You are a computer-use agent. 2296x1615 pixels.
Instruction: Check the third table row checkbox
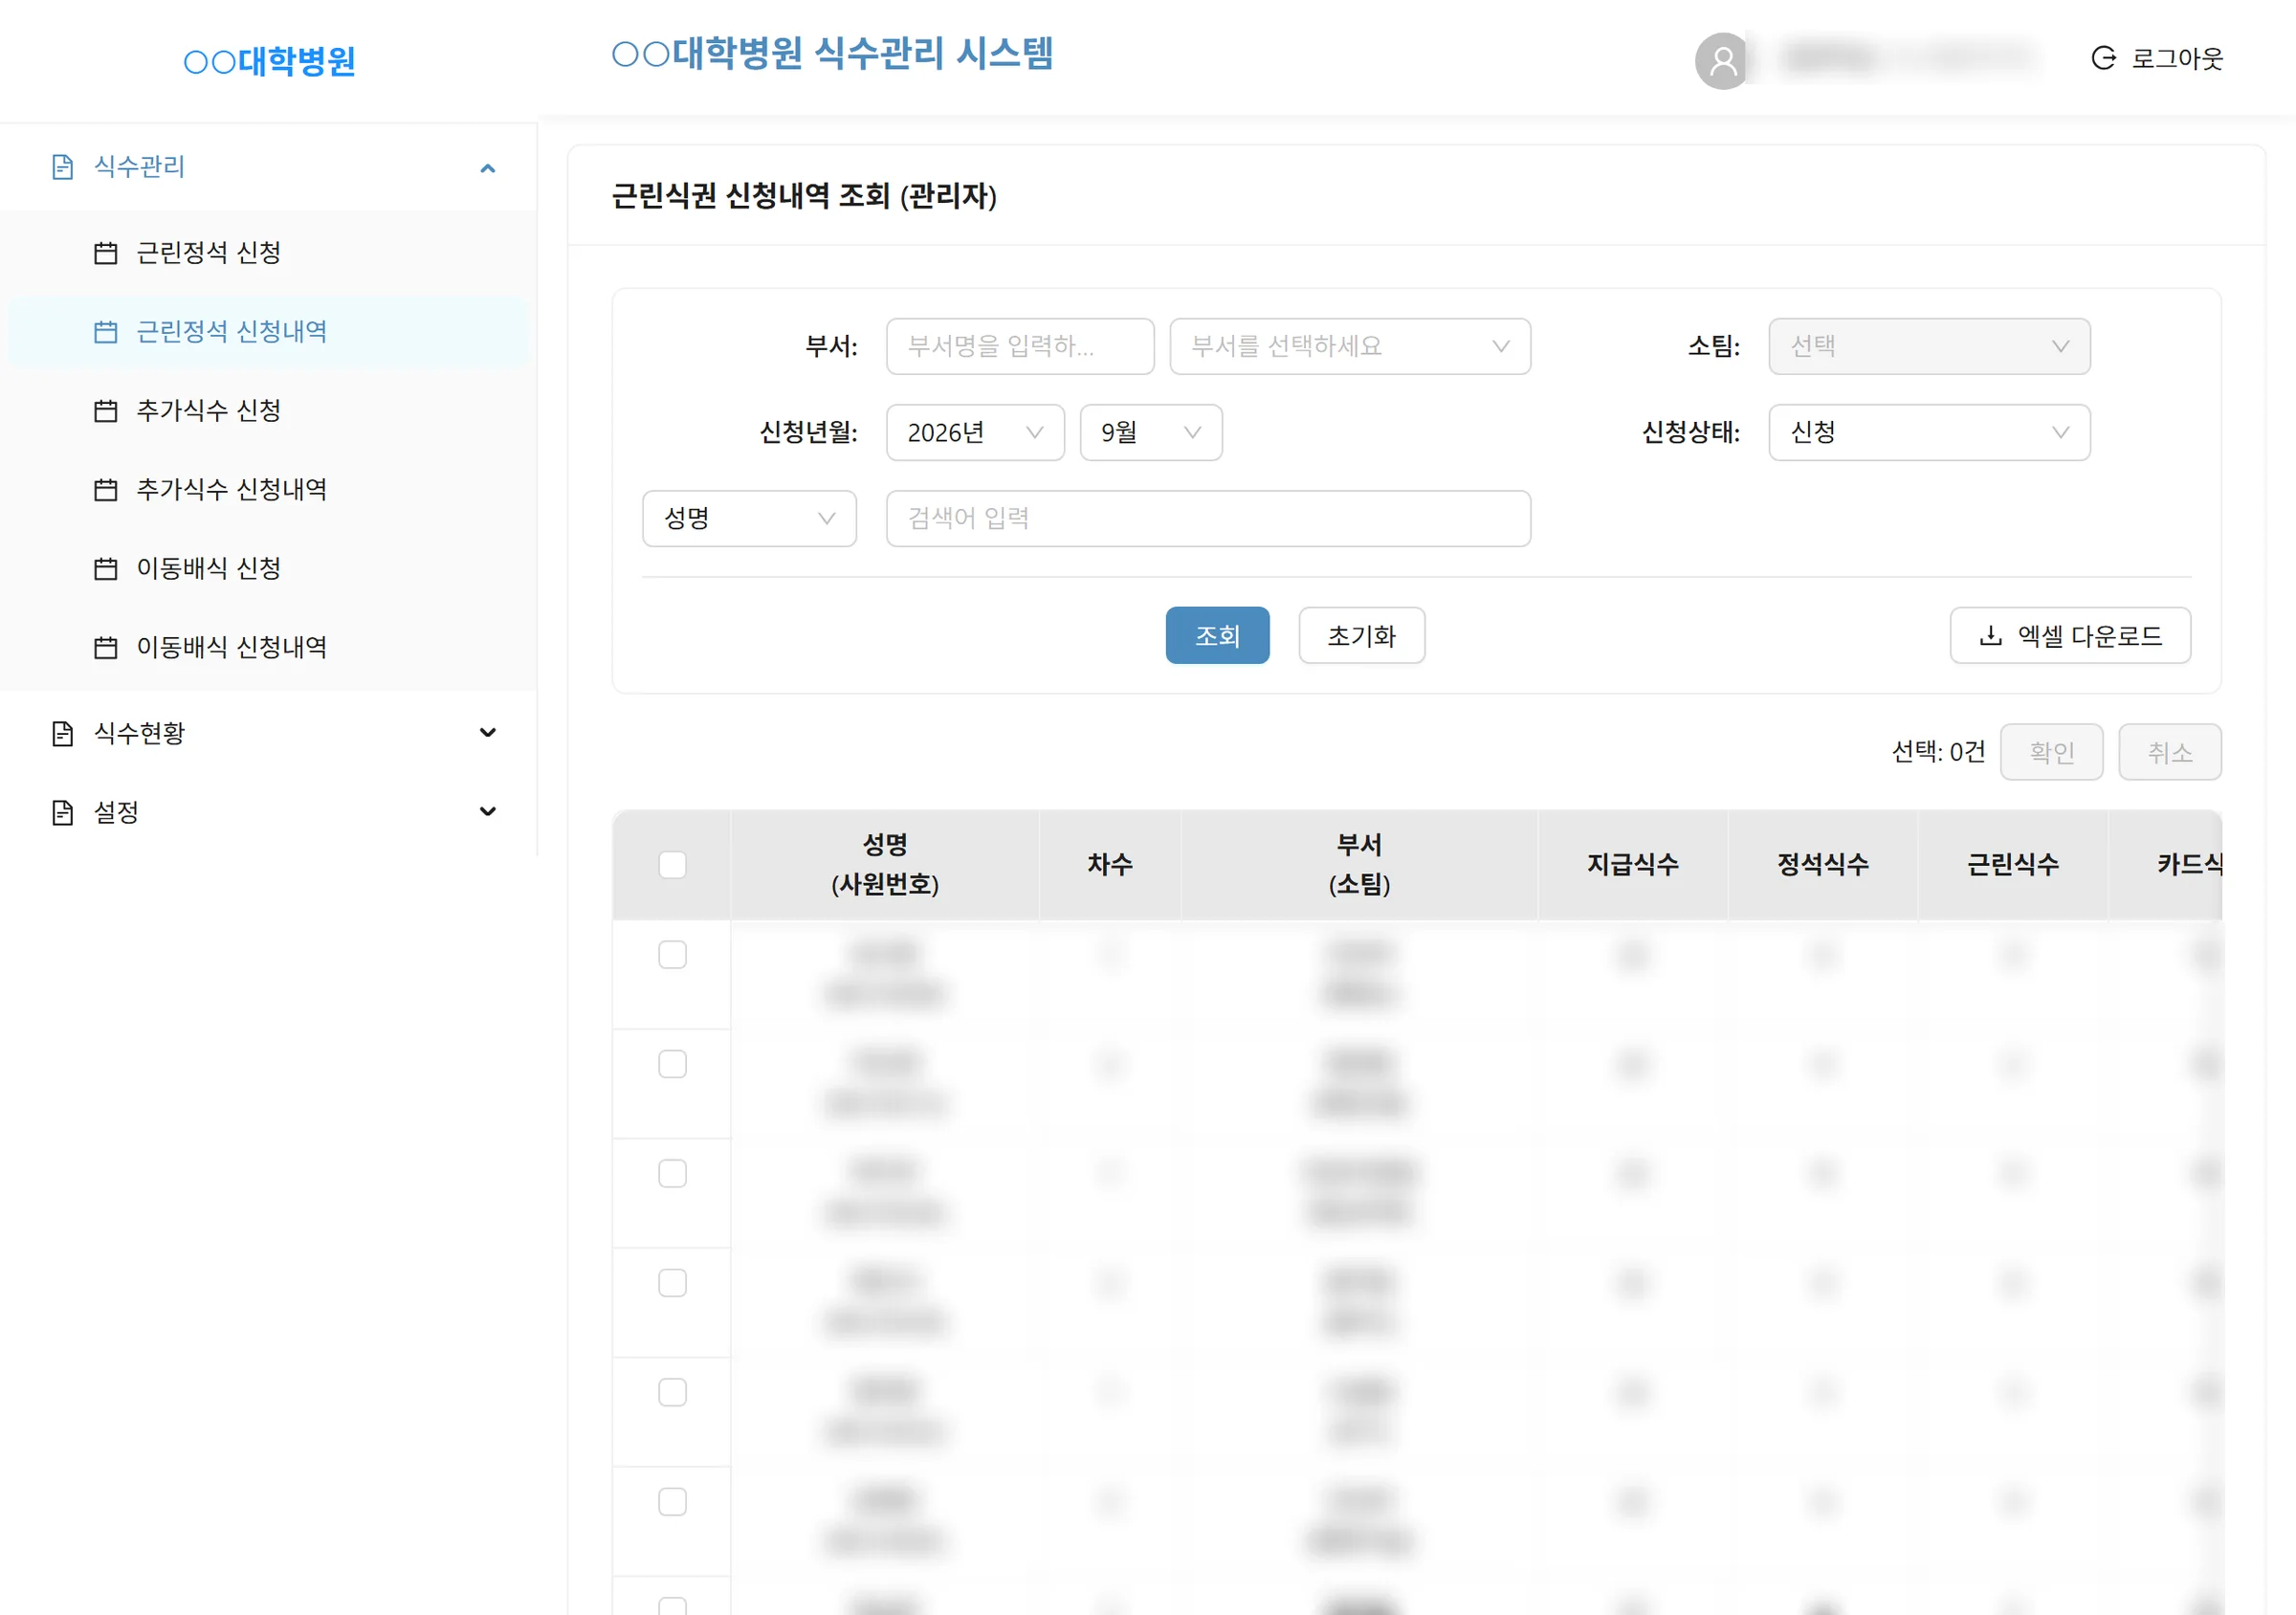673,1174
